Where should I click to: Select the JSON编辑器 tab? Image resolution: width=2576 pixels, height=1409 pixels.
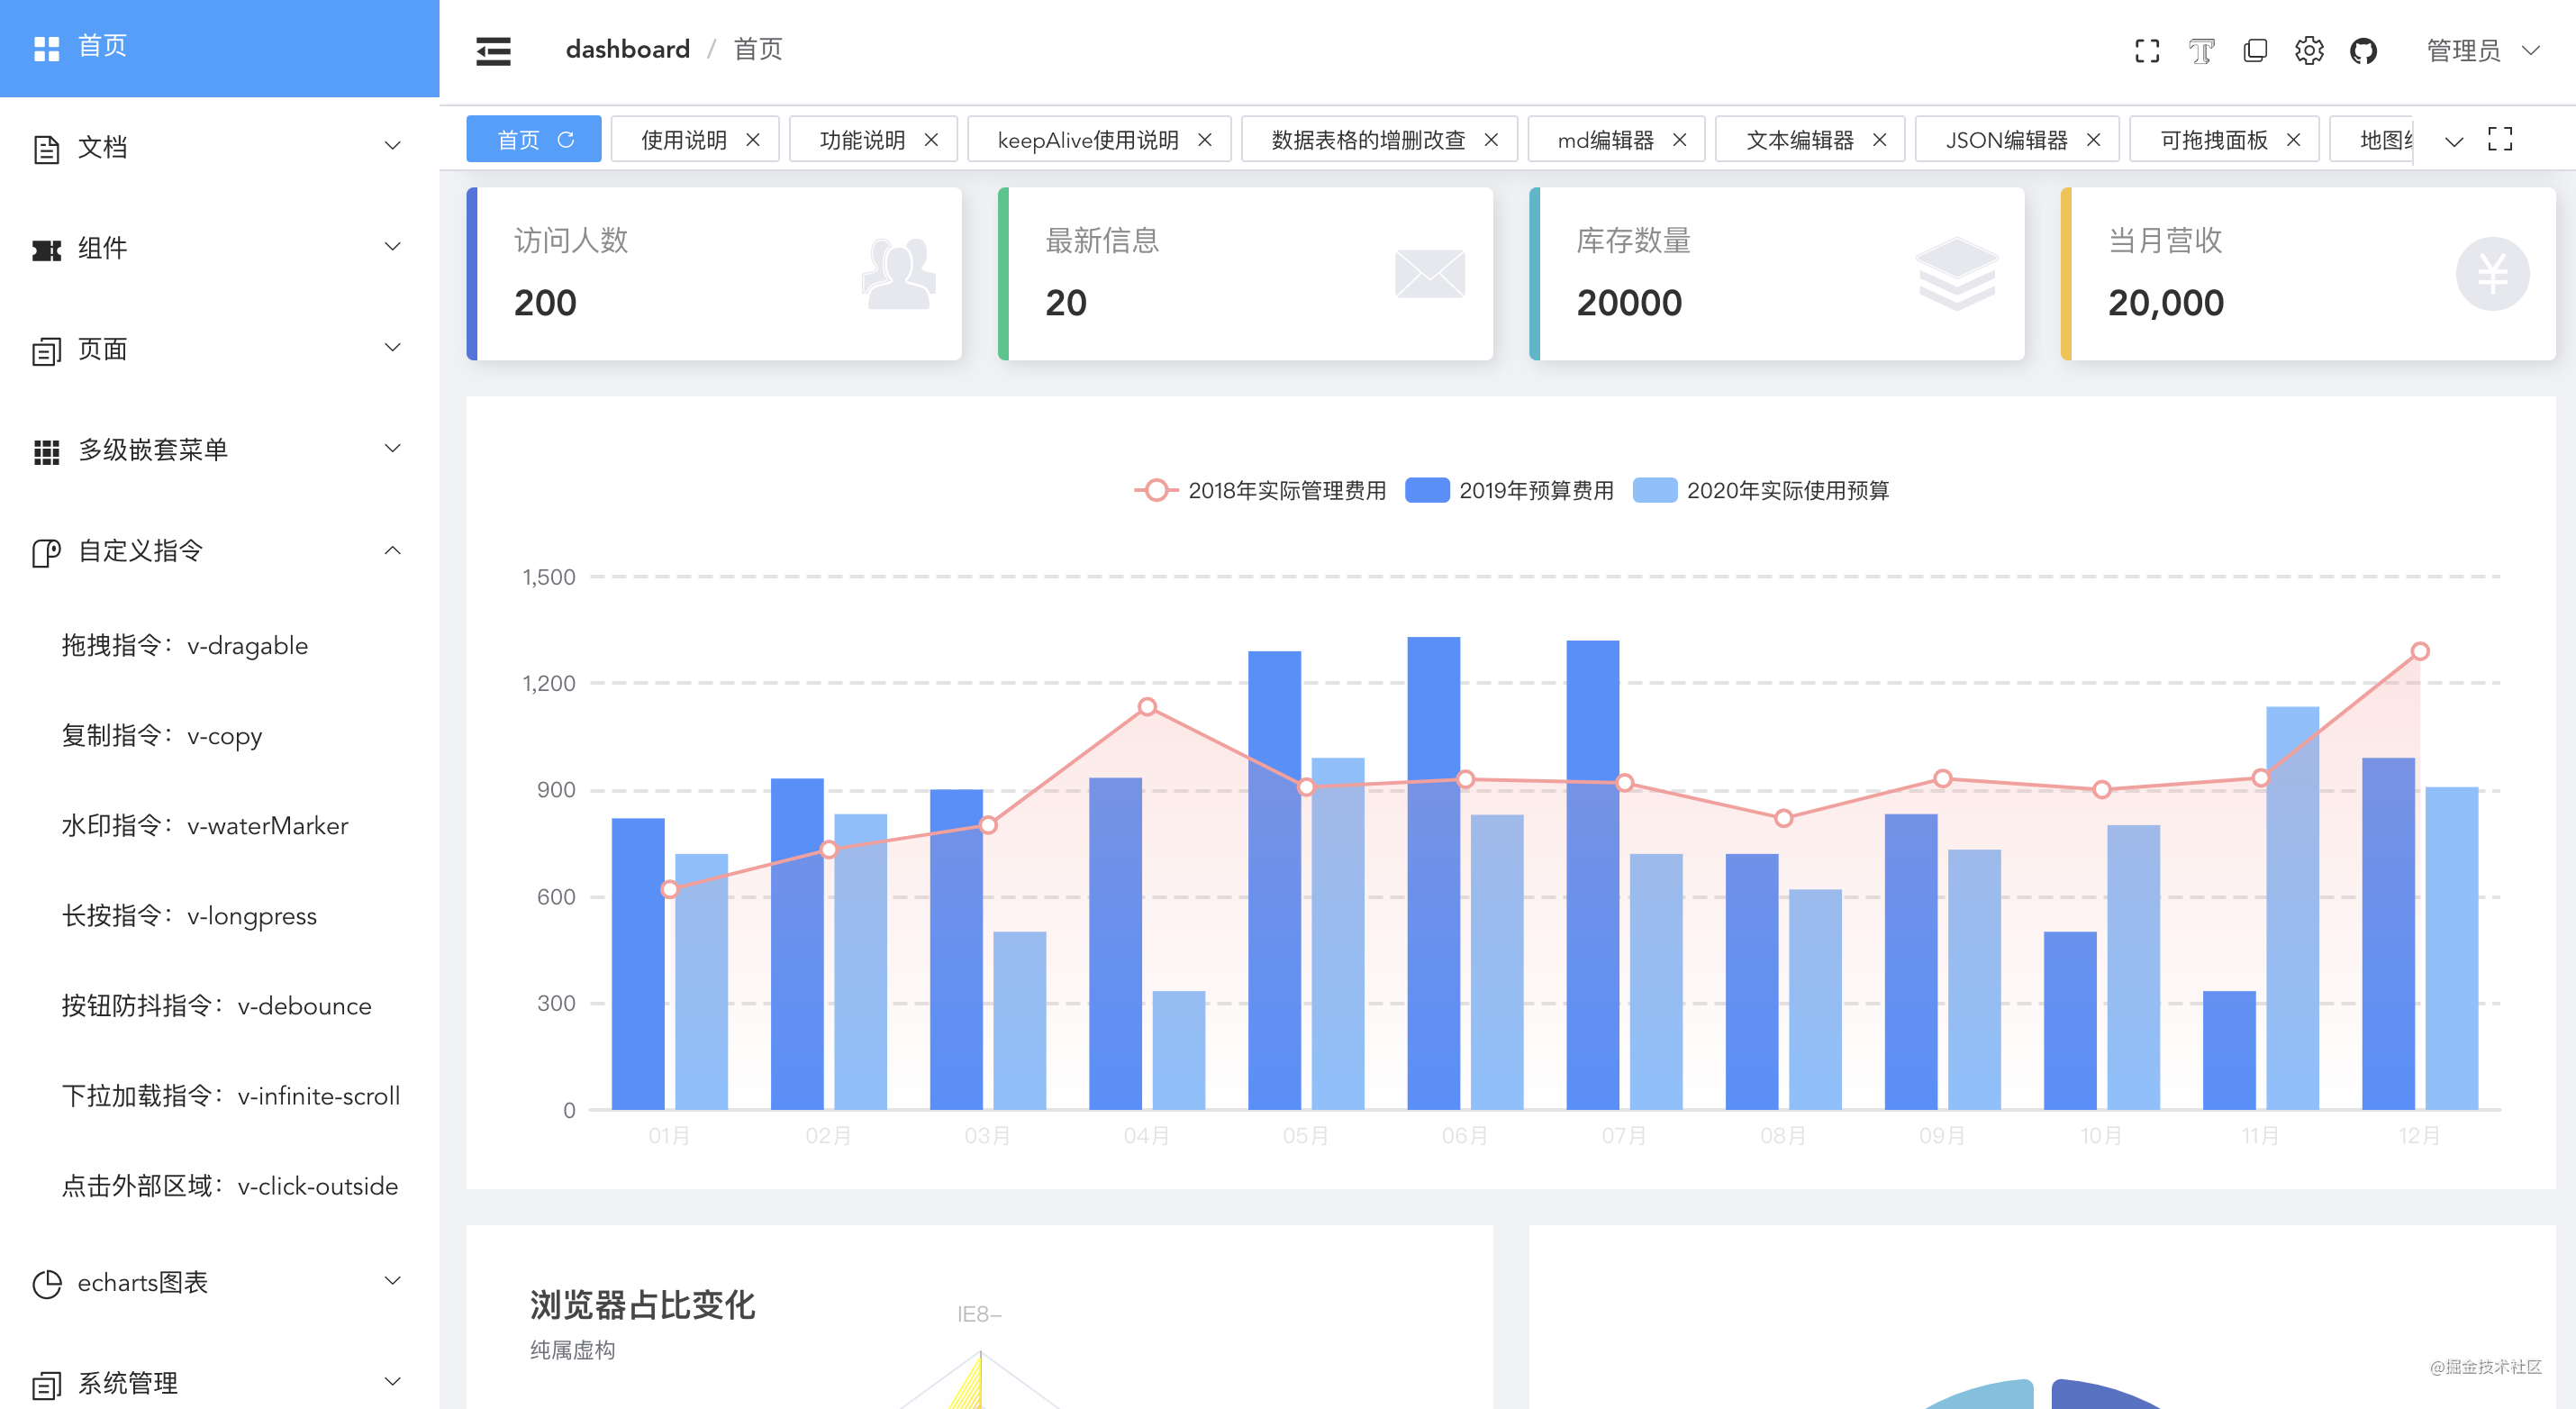(x=2005, y=139)
